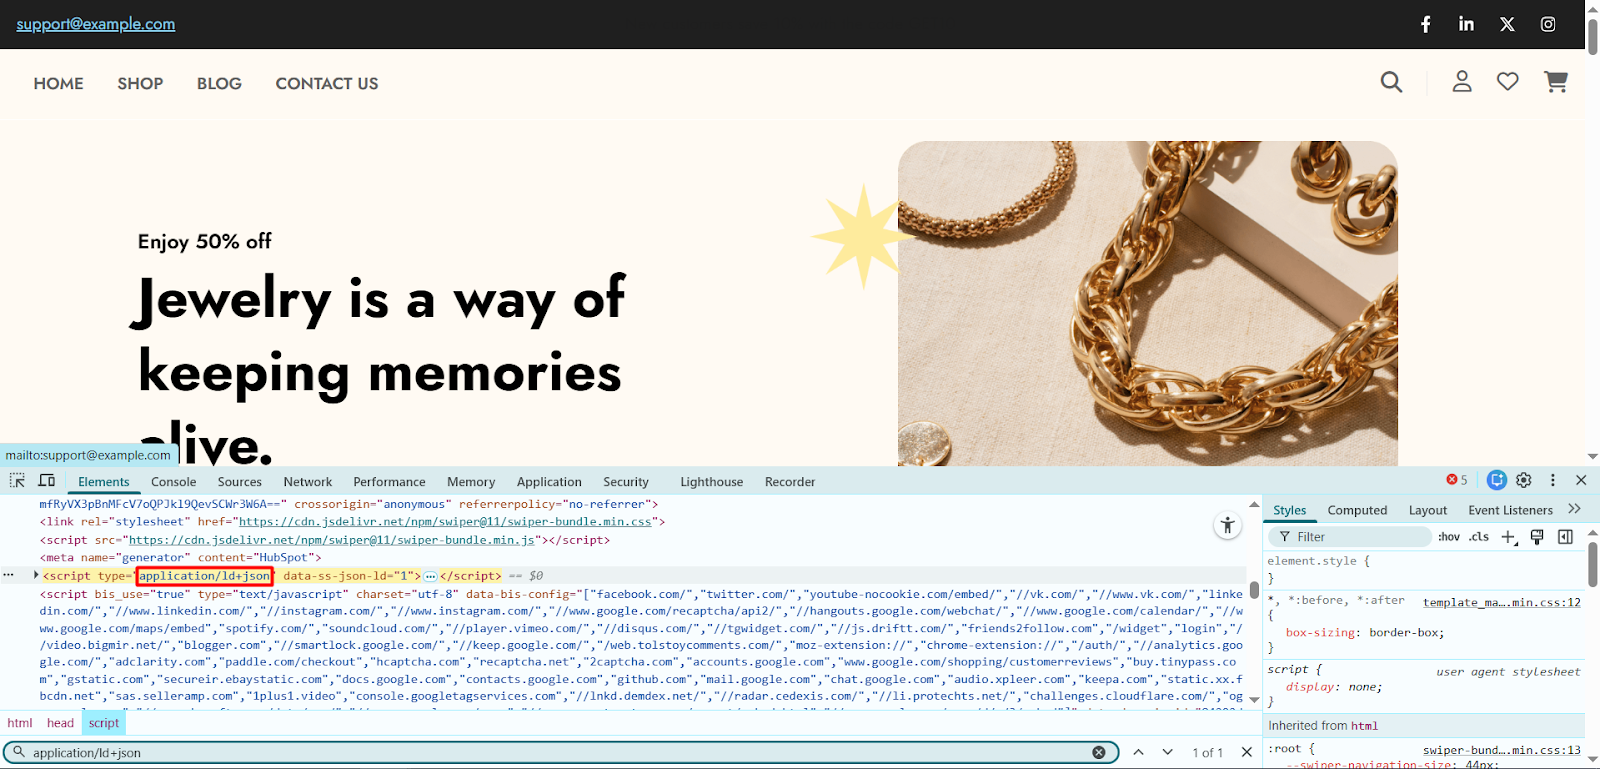Screen dimensions: 1600x769
Task: Switch to the Console tab
Action: 173,482
